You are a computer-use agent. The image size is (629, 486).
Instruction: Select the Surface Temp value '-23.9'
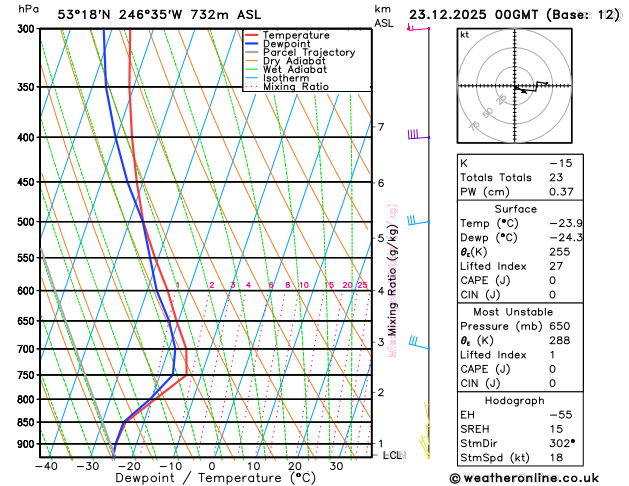[566, 223]
